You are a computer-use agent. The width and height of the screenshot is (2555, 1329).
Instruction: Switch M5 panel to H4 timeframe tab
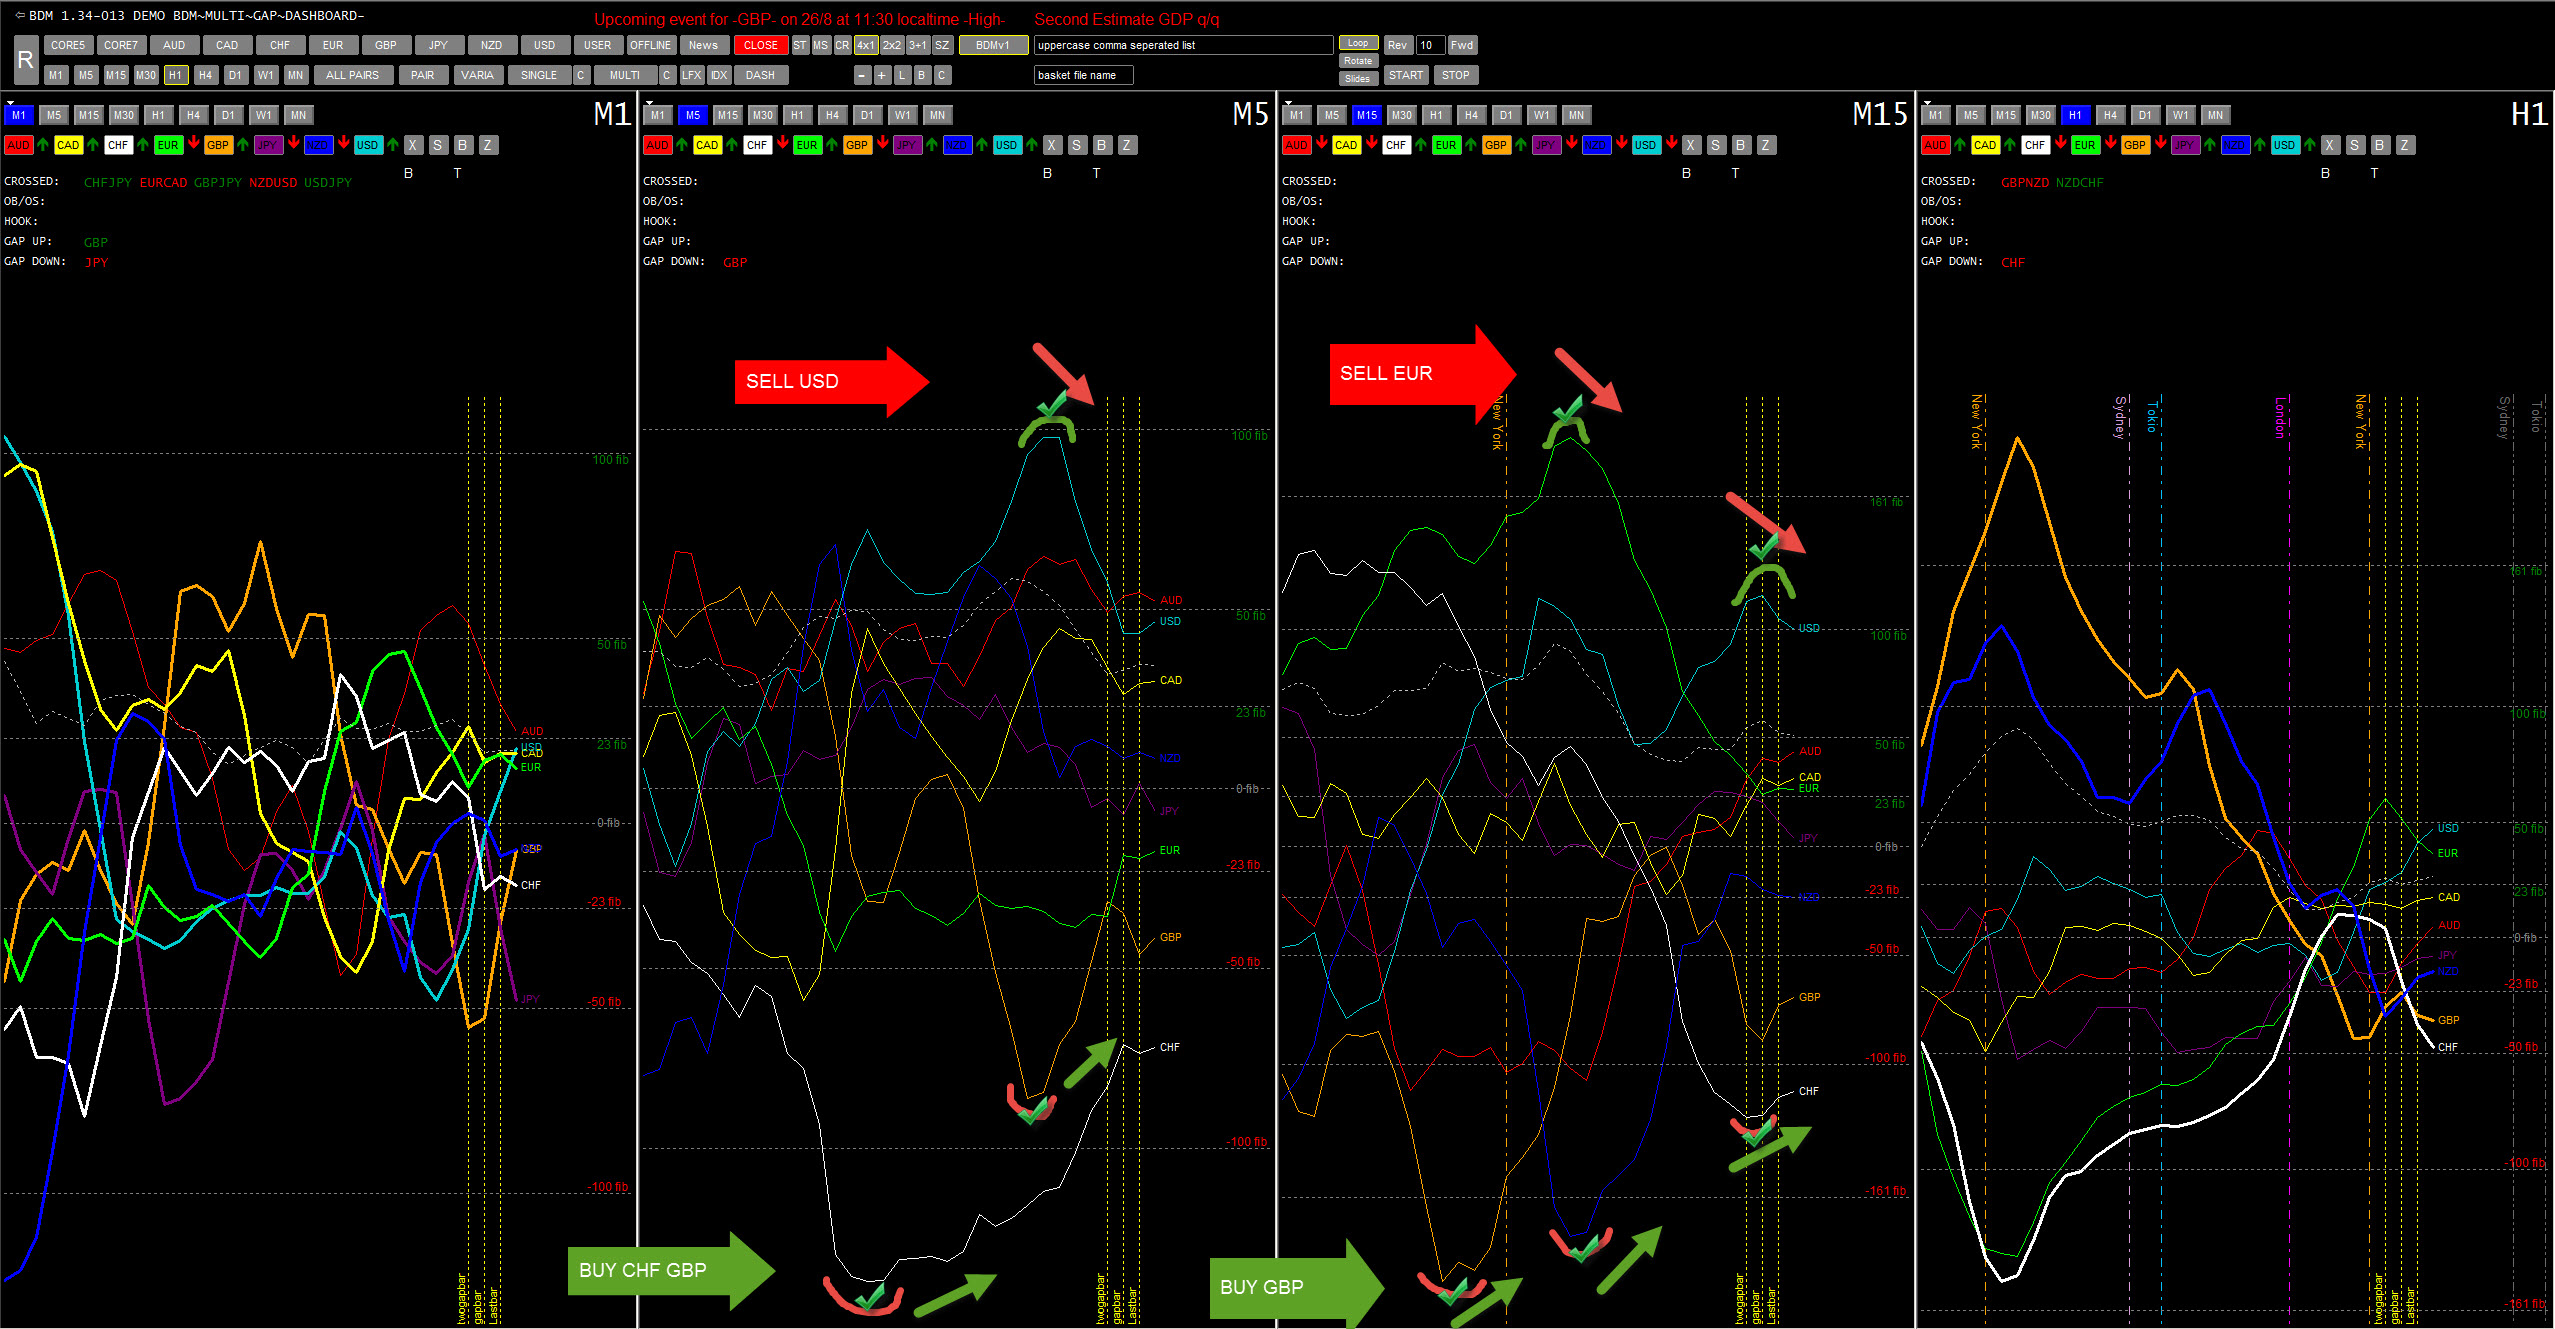coord(832,115)
